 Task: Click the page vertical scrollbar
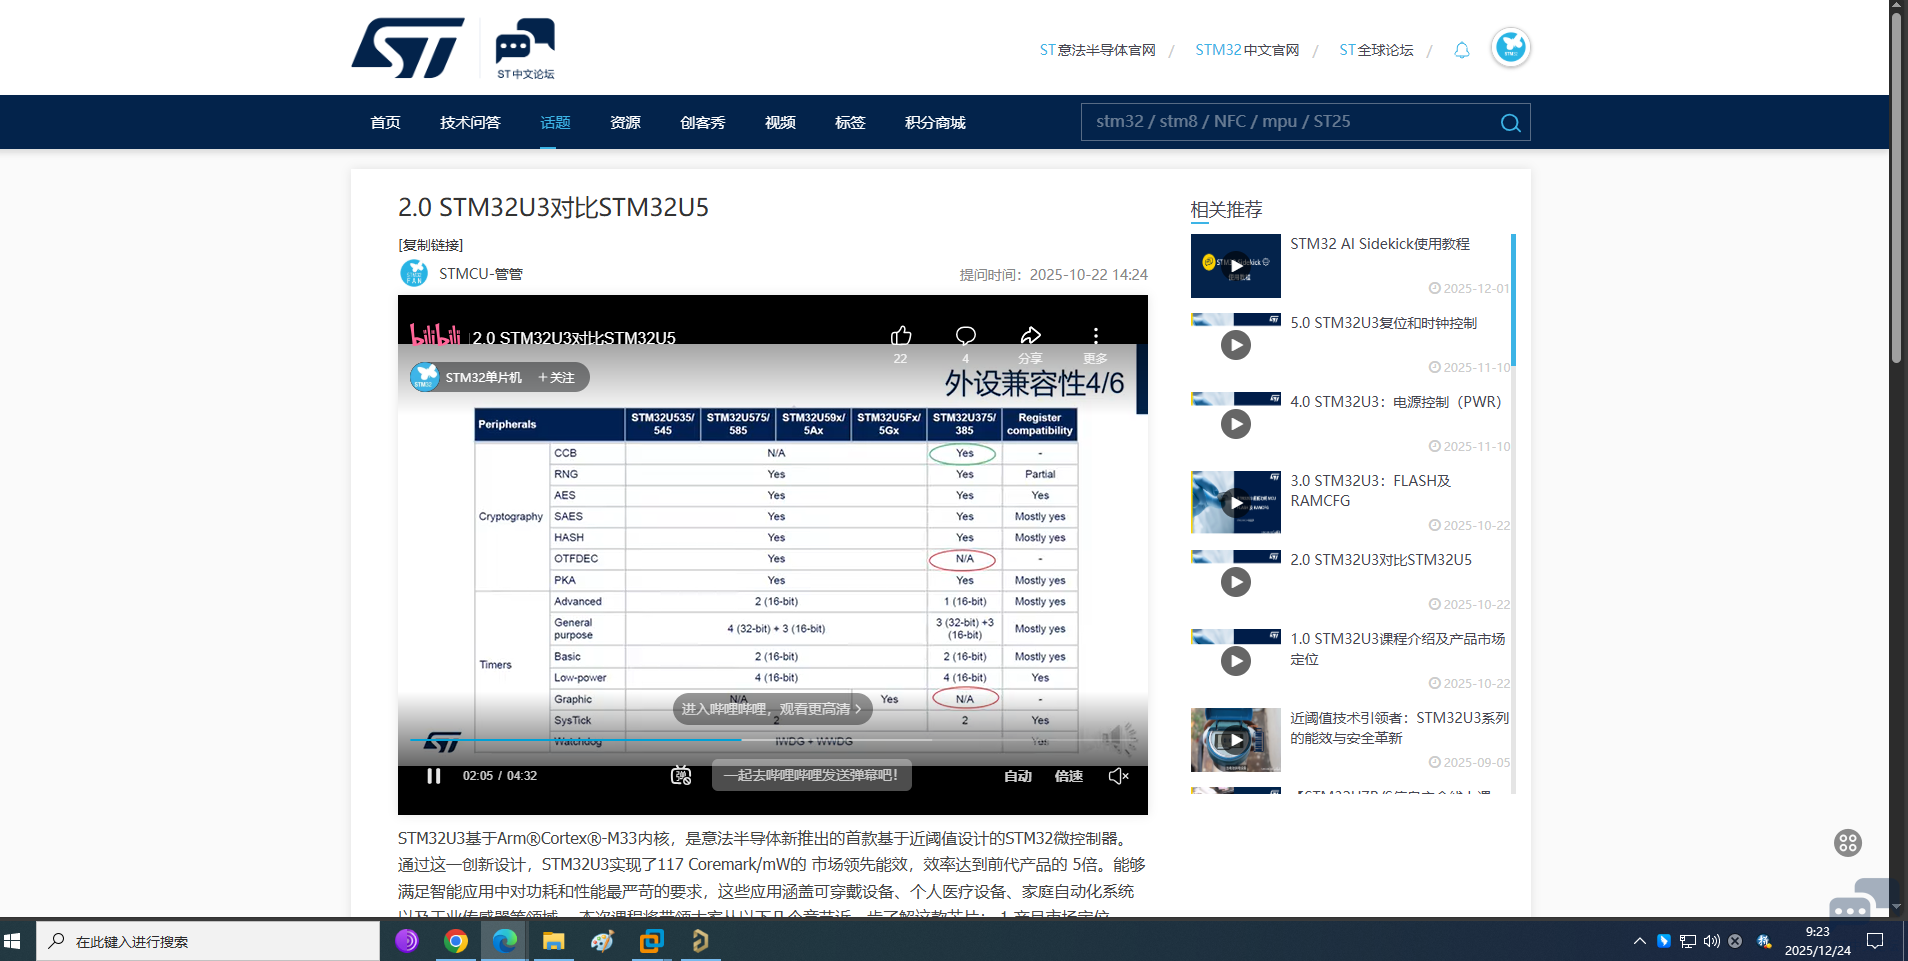pyautogui.click(x=1897, y=190)
